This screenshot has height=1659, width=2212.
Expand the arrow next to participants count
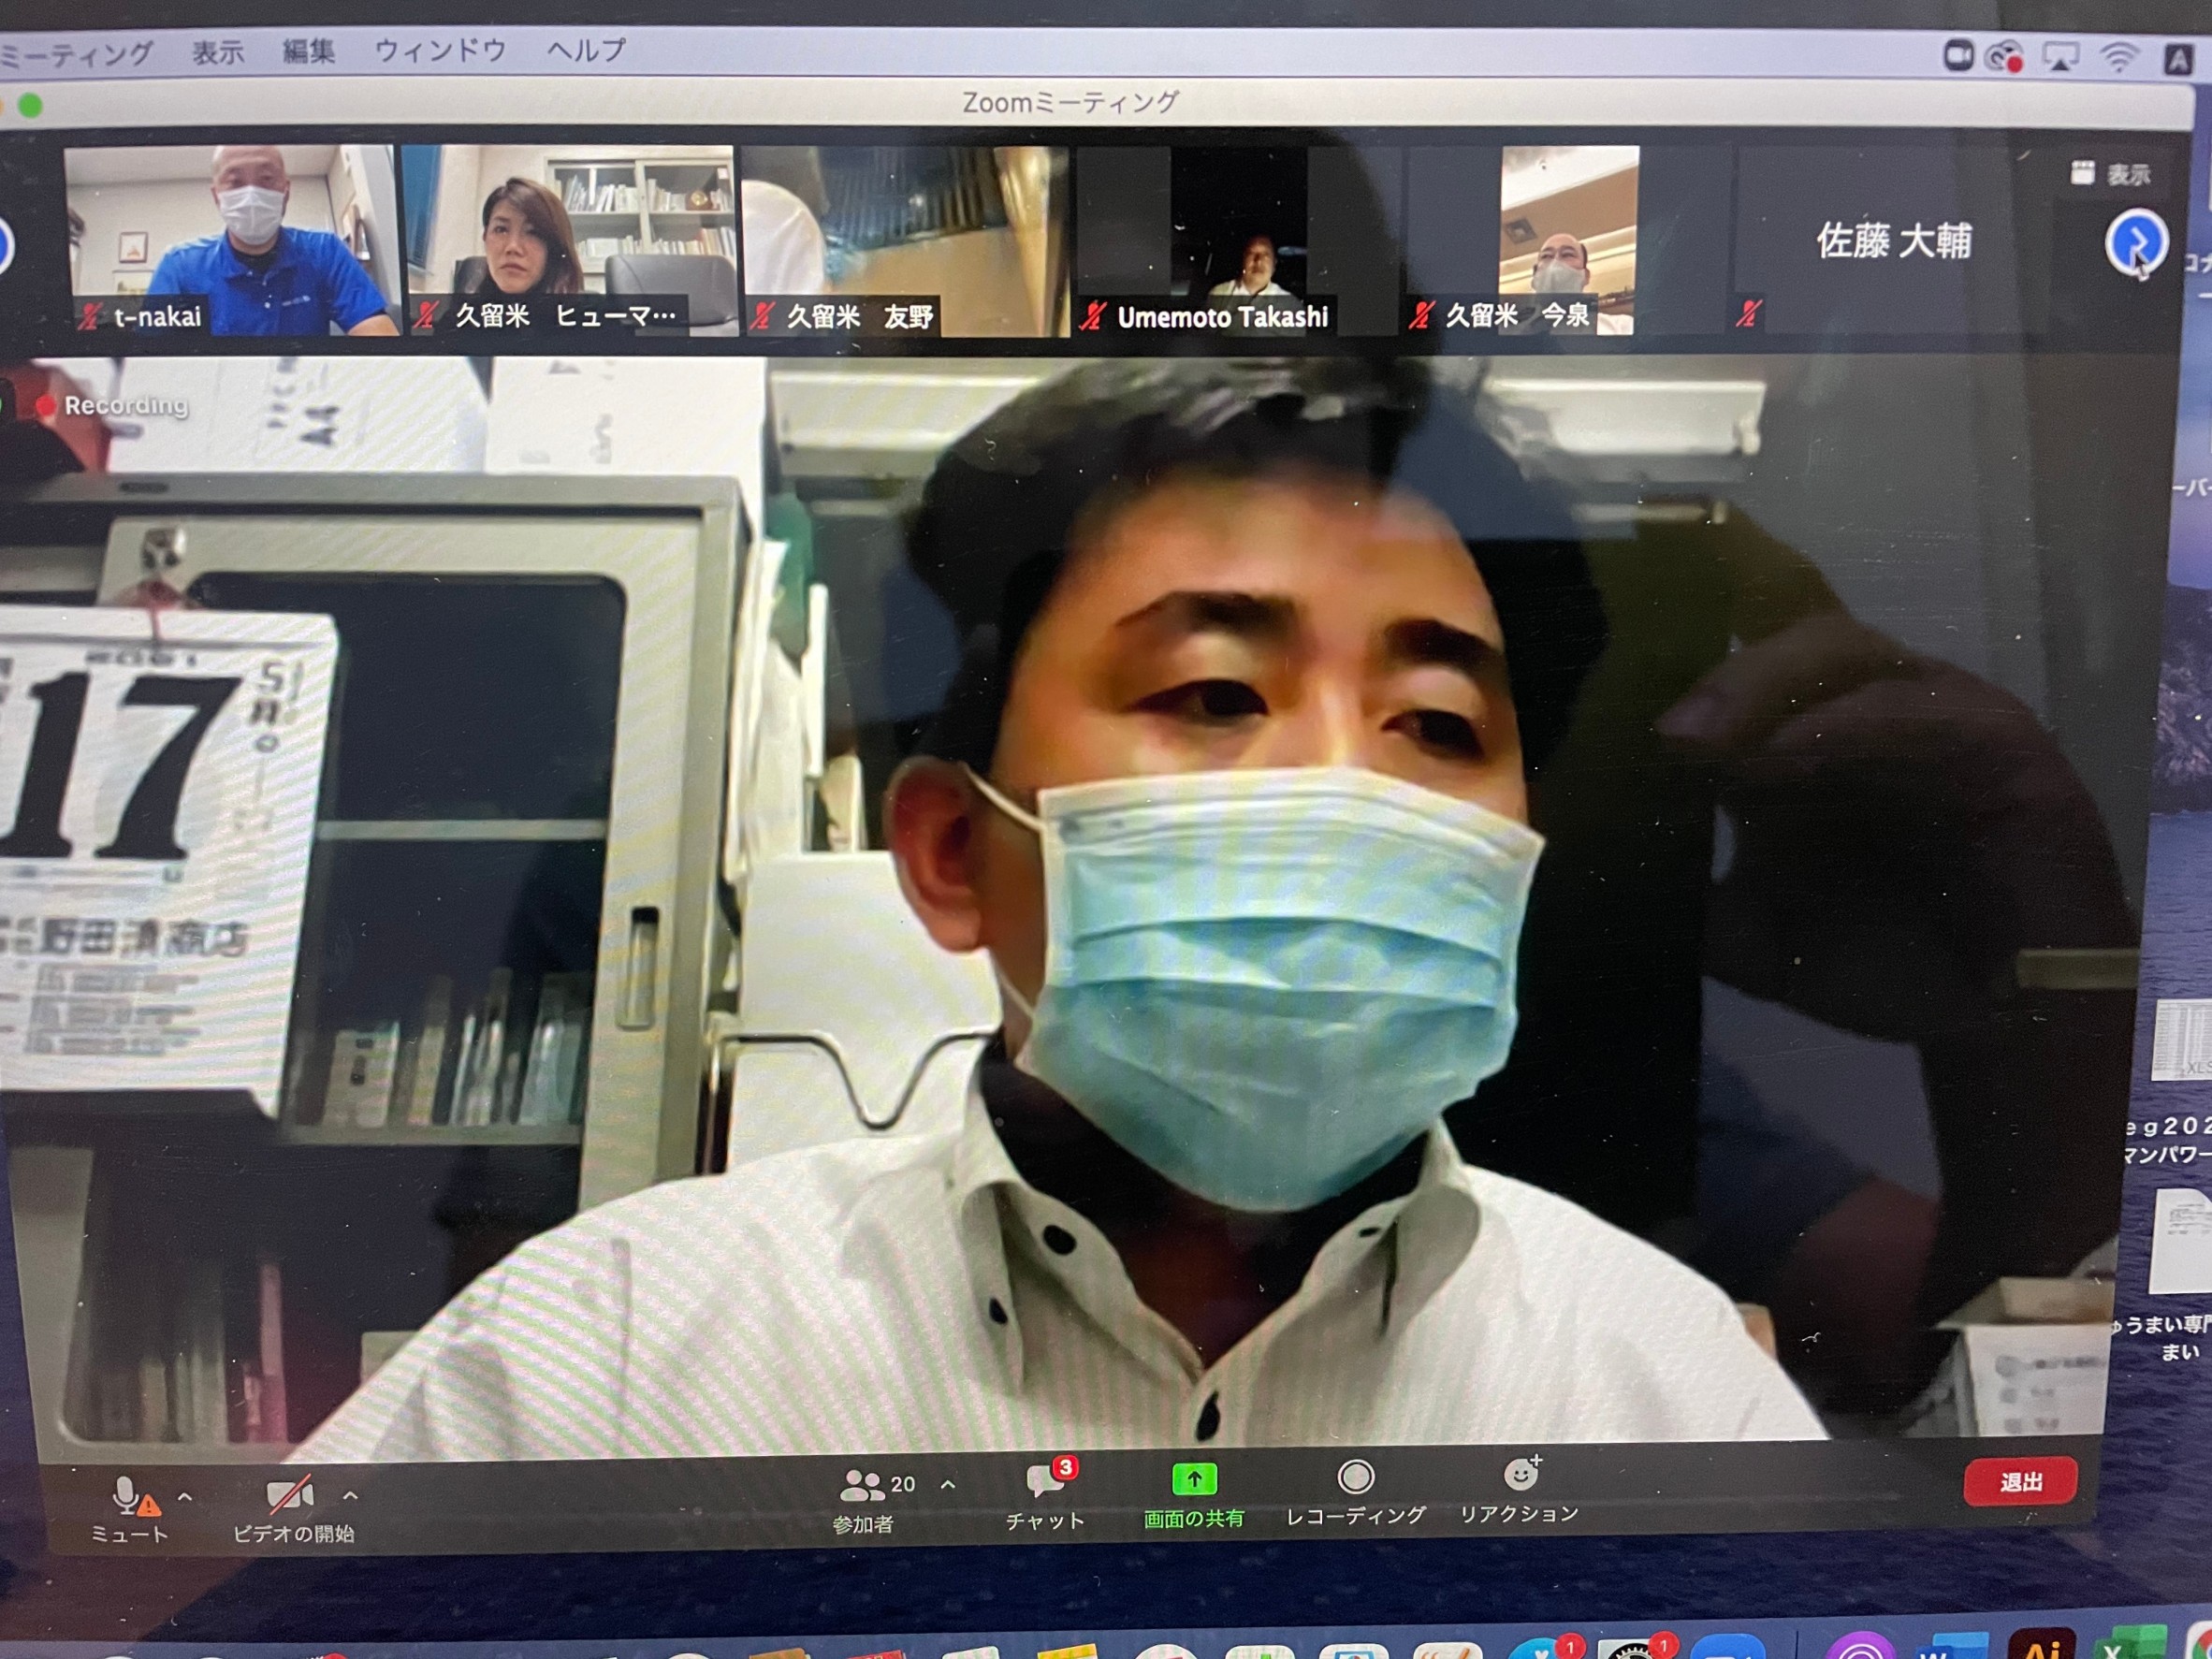point(948,1485)
